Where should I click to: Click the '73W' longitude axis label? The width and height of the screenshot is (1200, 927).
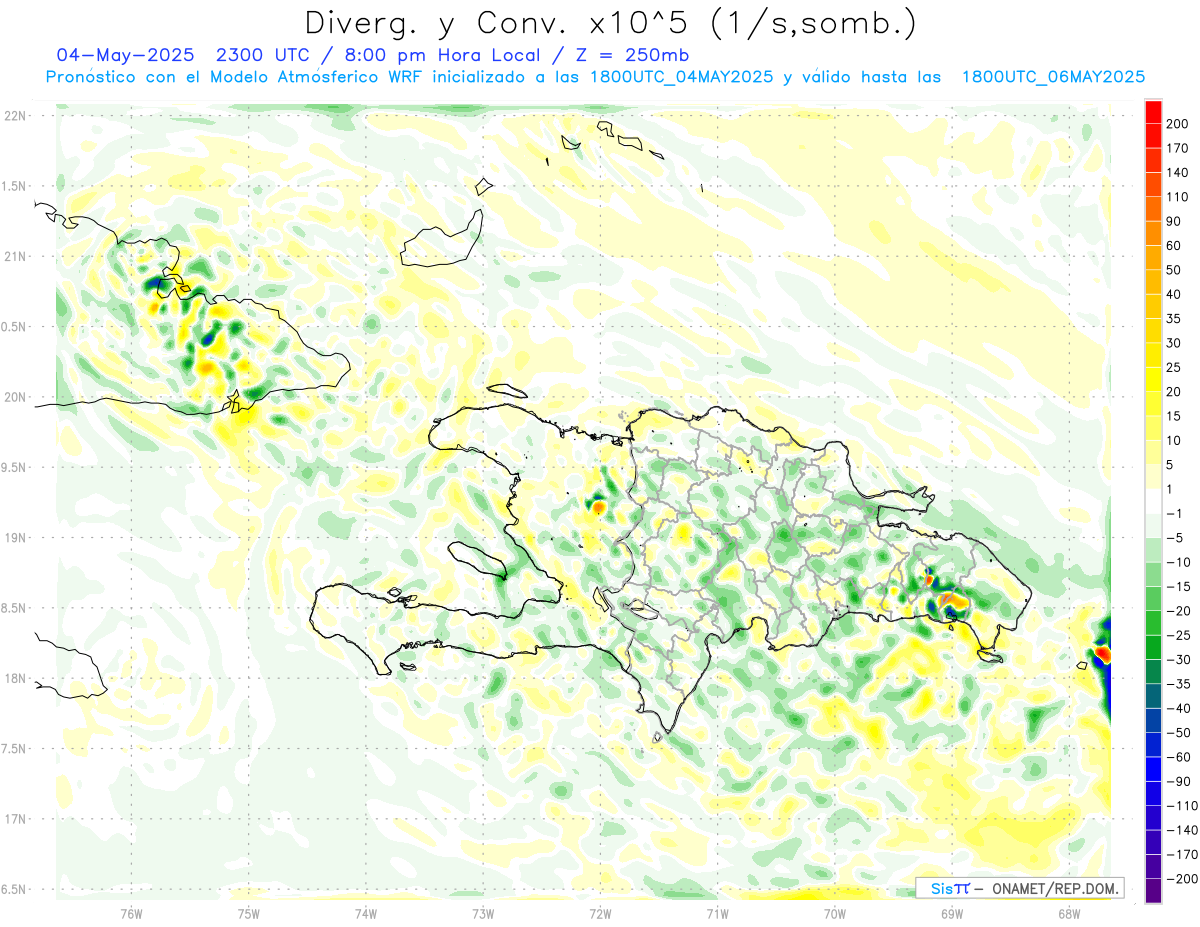[x=483, y=914]
